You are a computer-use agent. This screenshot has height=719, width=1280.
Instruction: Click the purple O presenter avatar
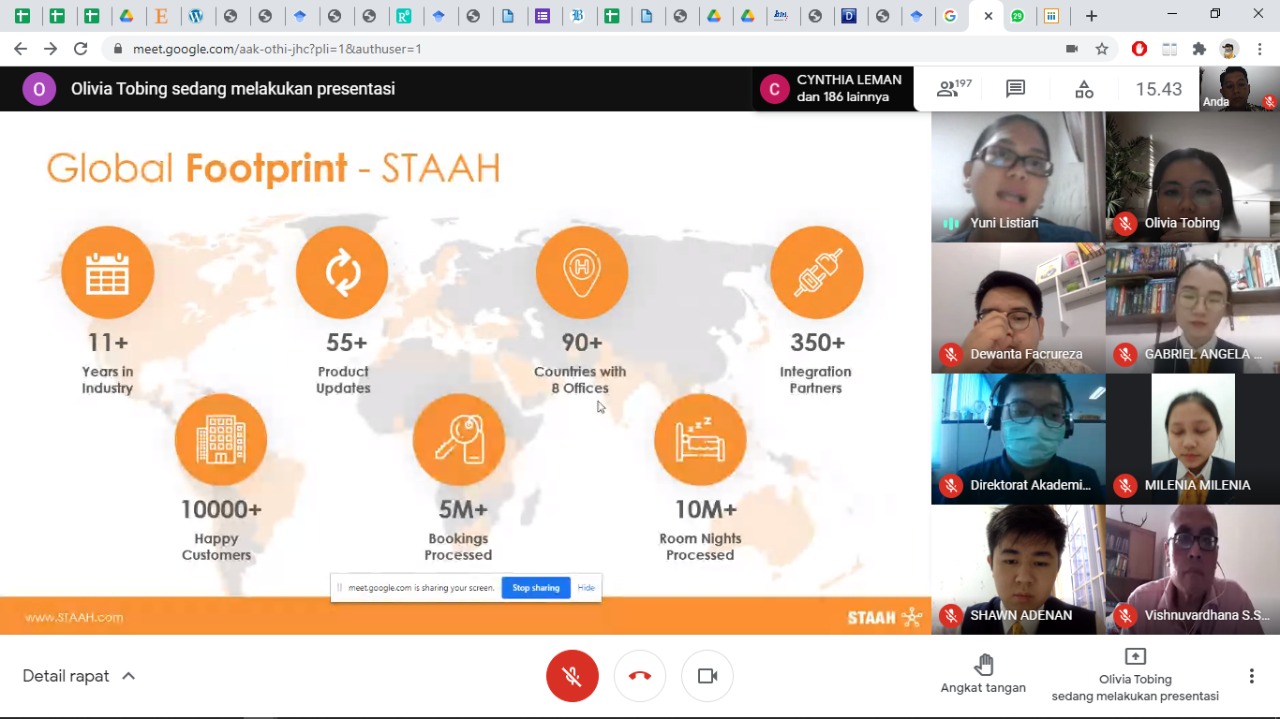pos(39,89)
